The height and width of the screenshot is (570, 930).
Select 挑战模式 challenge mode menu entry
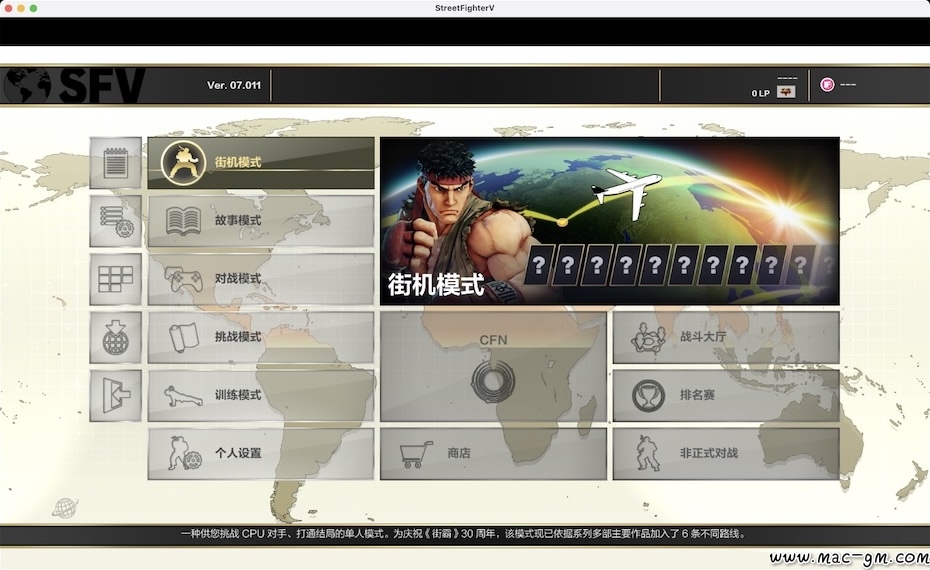[261, 337]
